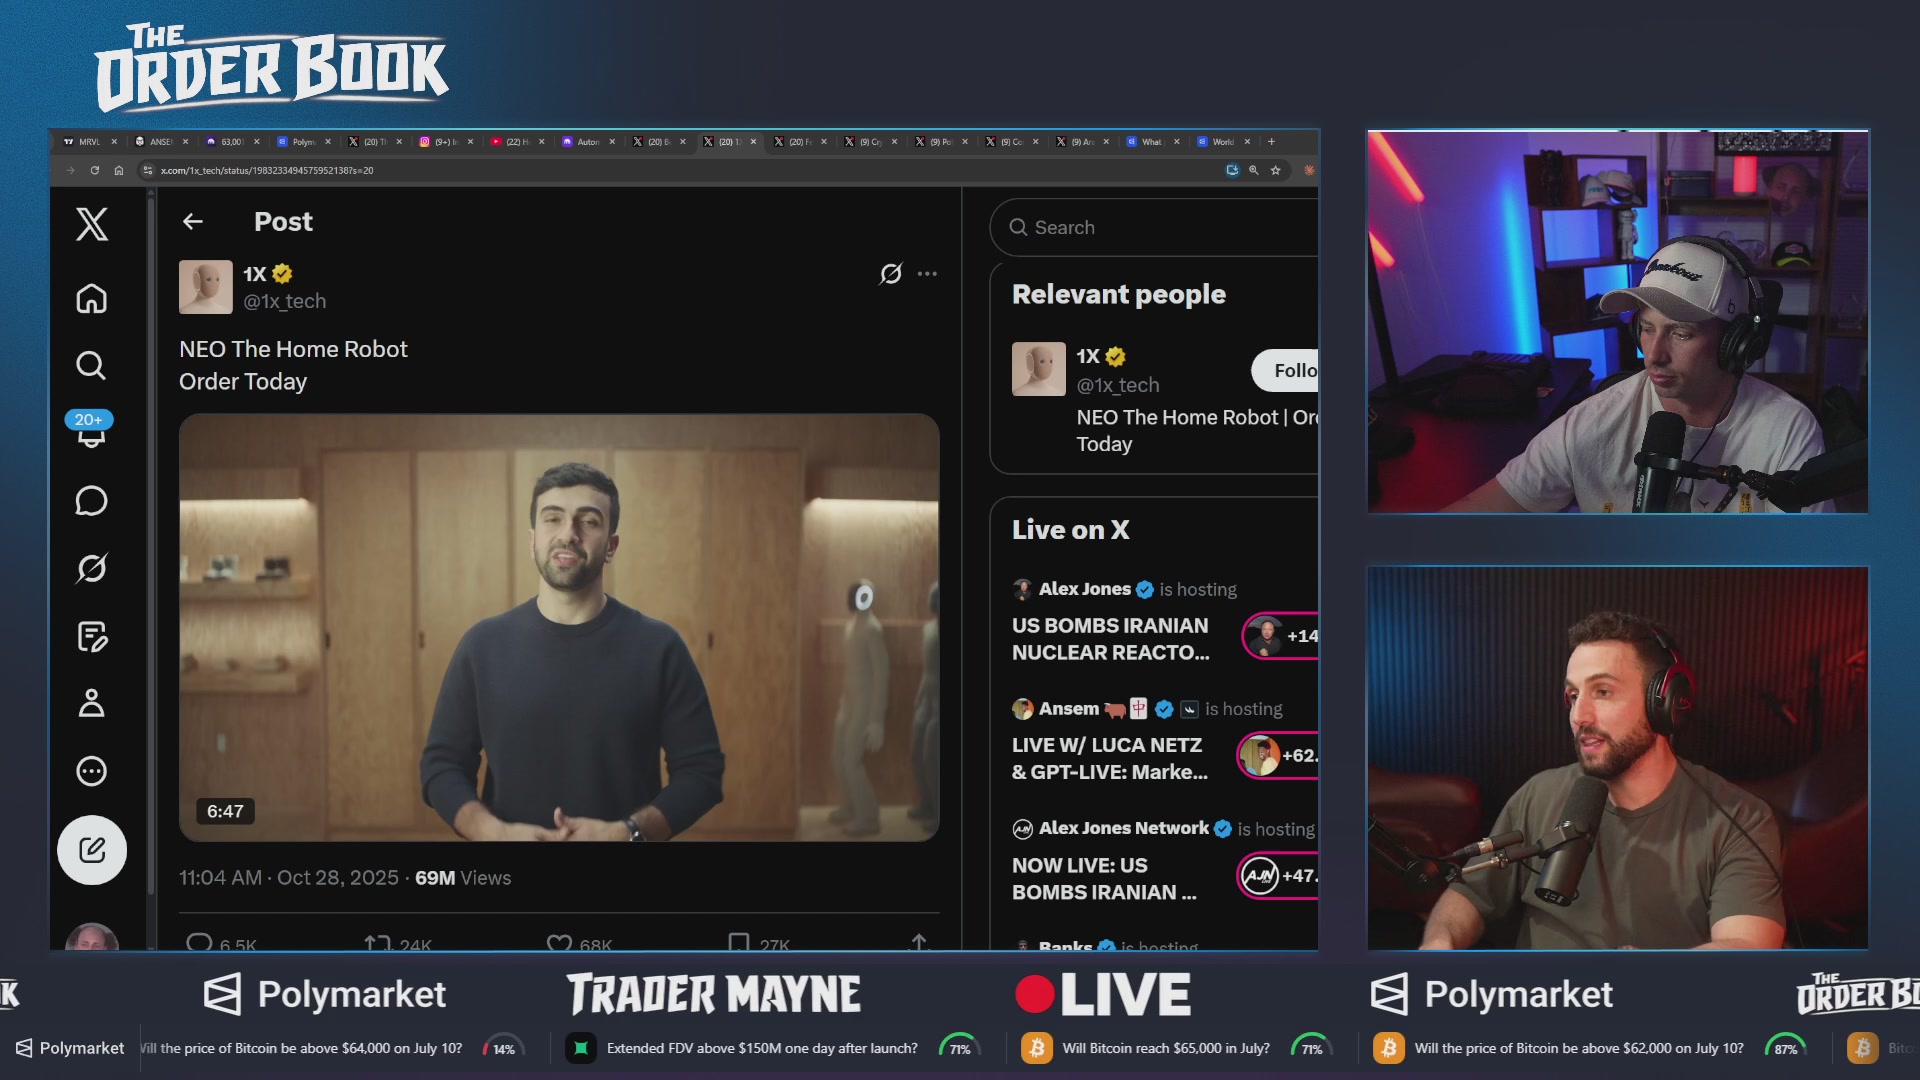Click the browser home icon
The height and width of the screenshot is (1080, 1920).
coord(119,170)
